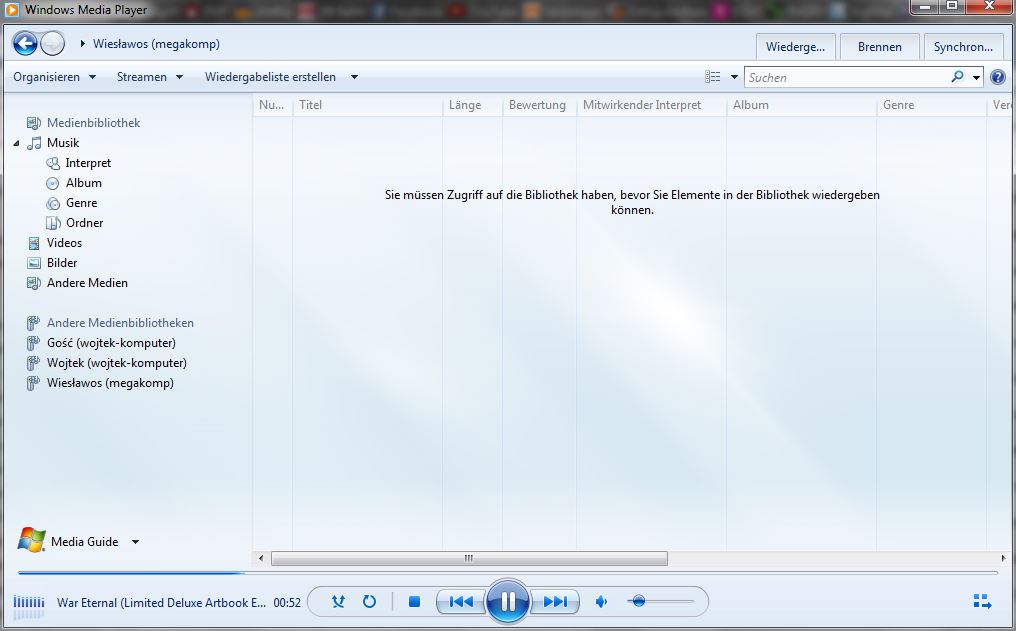Image resolution: width=1016 pixels, height=631 pixels.
Task: Open the Organisieren dropdown menu
Action: tap(54, 77)
